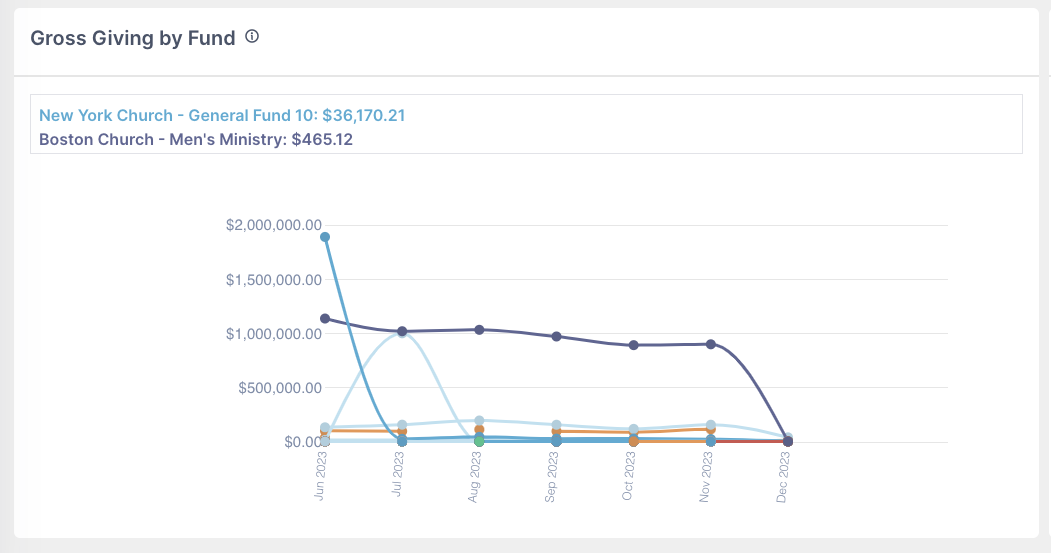Click the $1,000,000.00 y-axis label

click(272, 333)
